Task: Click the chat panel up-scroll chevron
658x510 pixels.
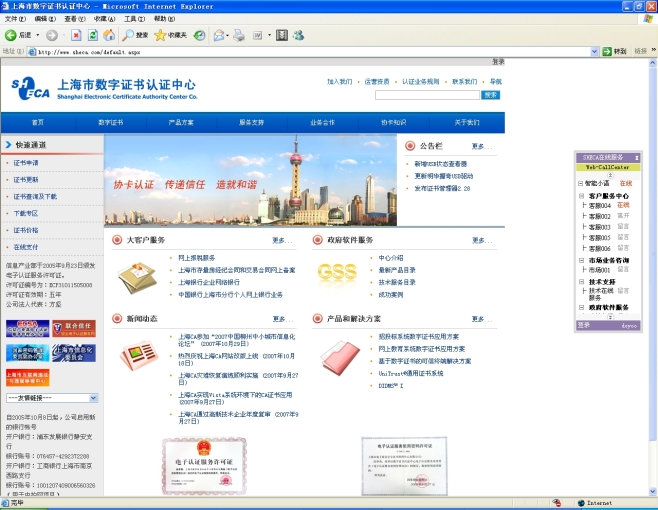Action: 611,175
